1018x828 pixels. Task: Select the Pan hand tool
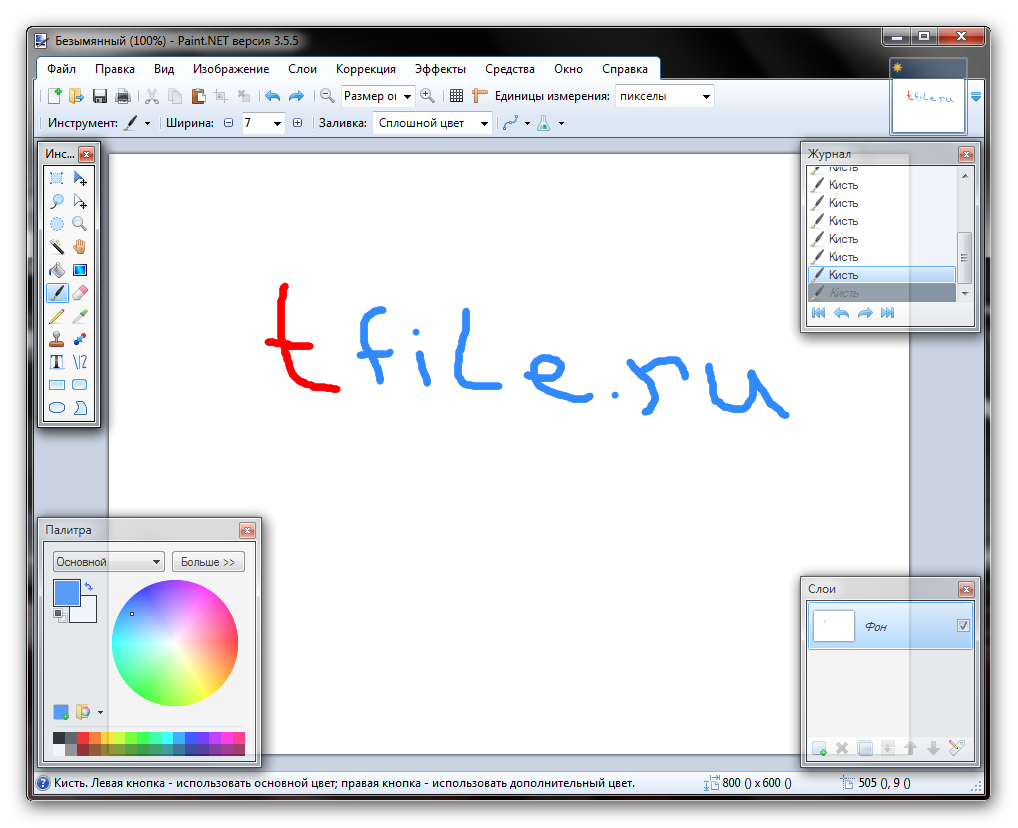(80, 247)
